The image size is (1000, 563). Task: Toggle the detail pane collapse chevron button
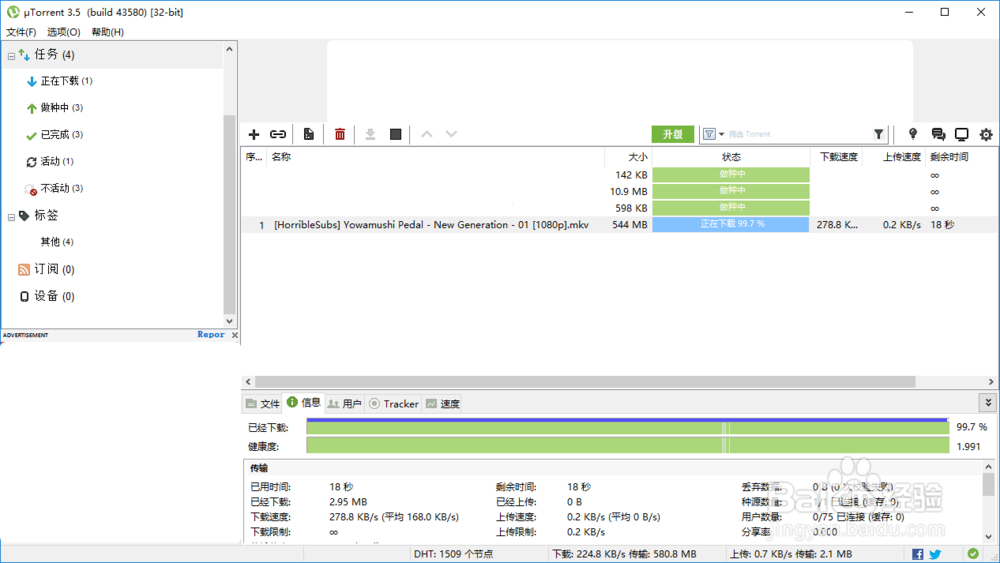click(988, 403)
